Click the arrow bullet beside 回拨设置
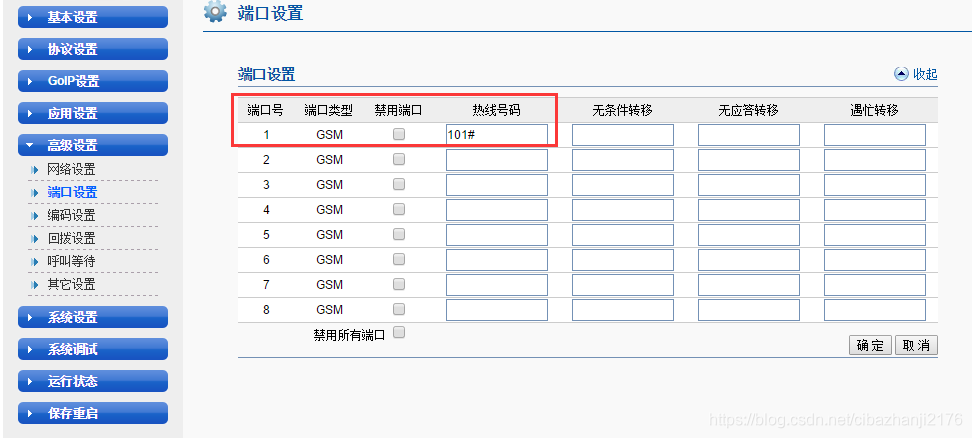 pyautogui.click(x=35, y=239)
